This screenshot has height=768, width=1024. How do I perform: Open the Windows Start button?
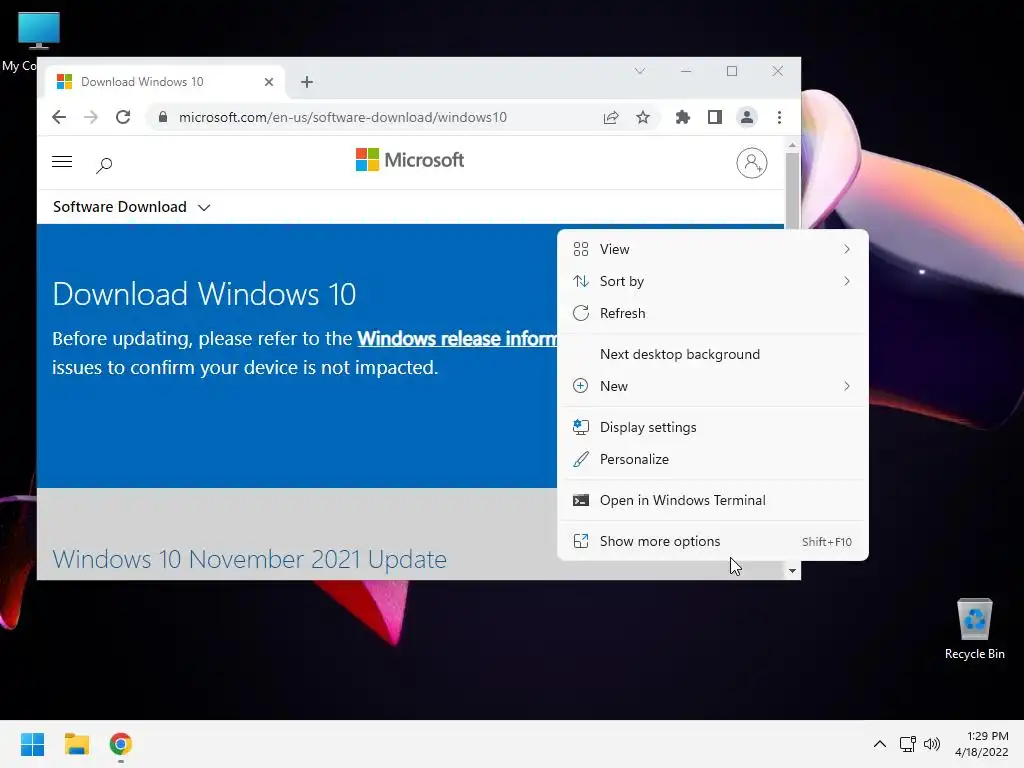[32, 744]
